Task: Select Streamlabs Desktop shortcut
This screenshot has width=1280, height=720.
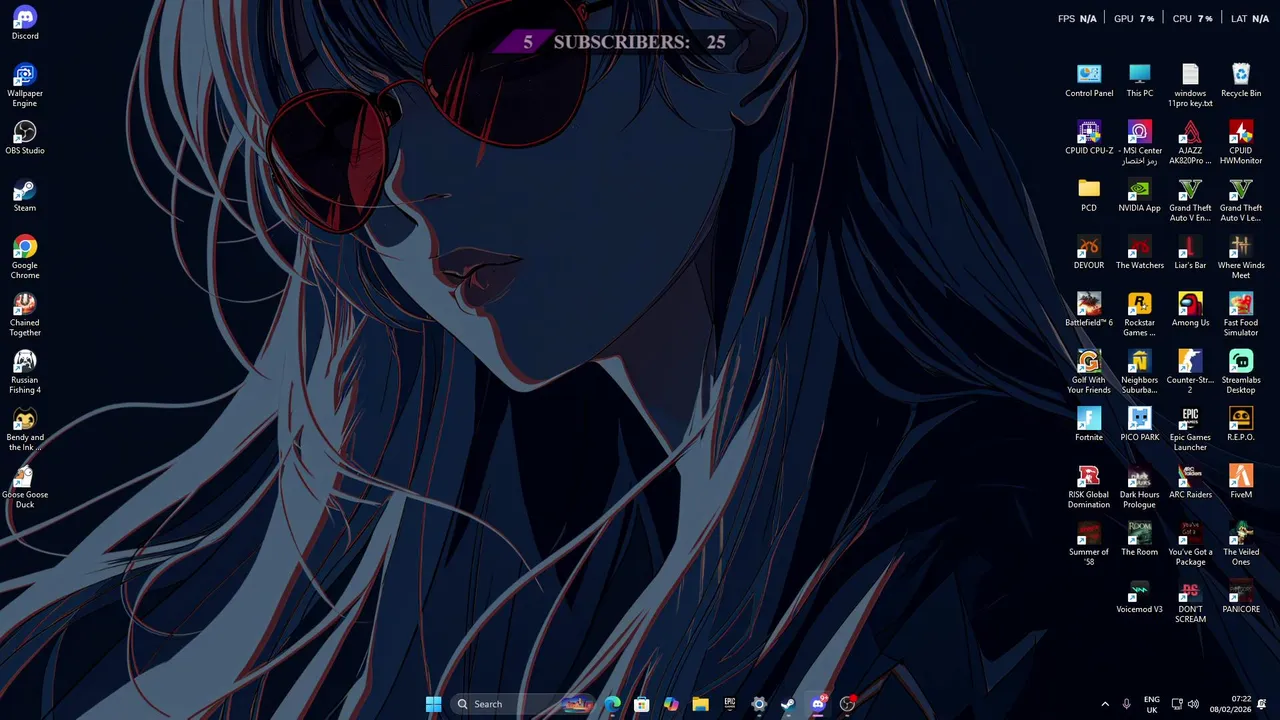Action: point(1241,371)
